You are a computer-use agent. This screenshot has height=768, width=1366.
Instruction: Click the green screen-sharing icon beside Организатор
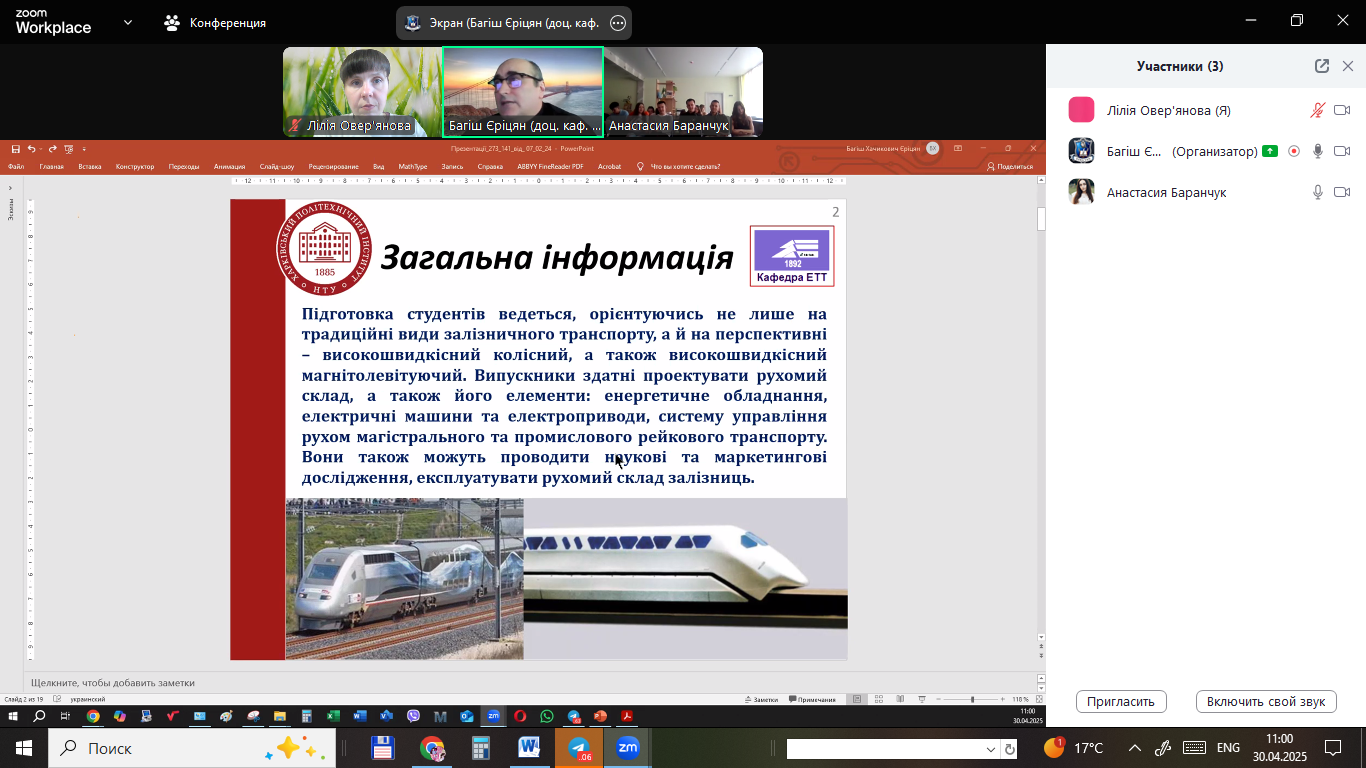click(1270, 151)
